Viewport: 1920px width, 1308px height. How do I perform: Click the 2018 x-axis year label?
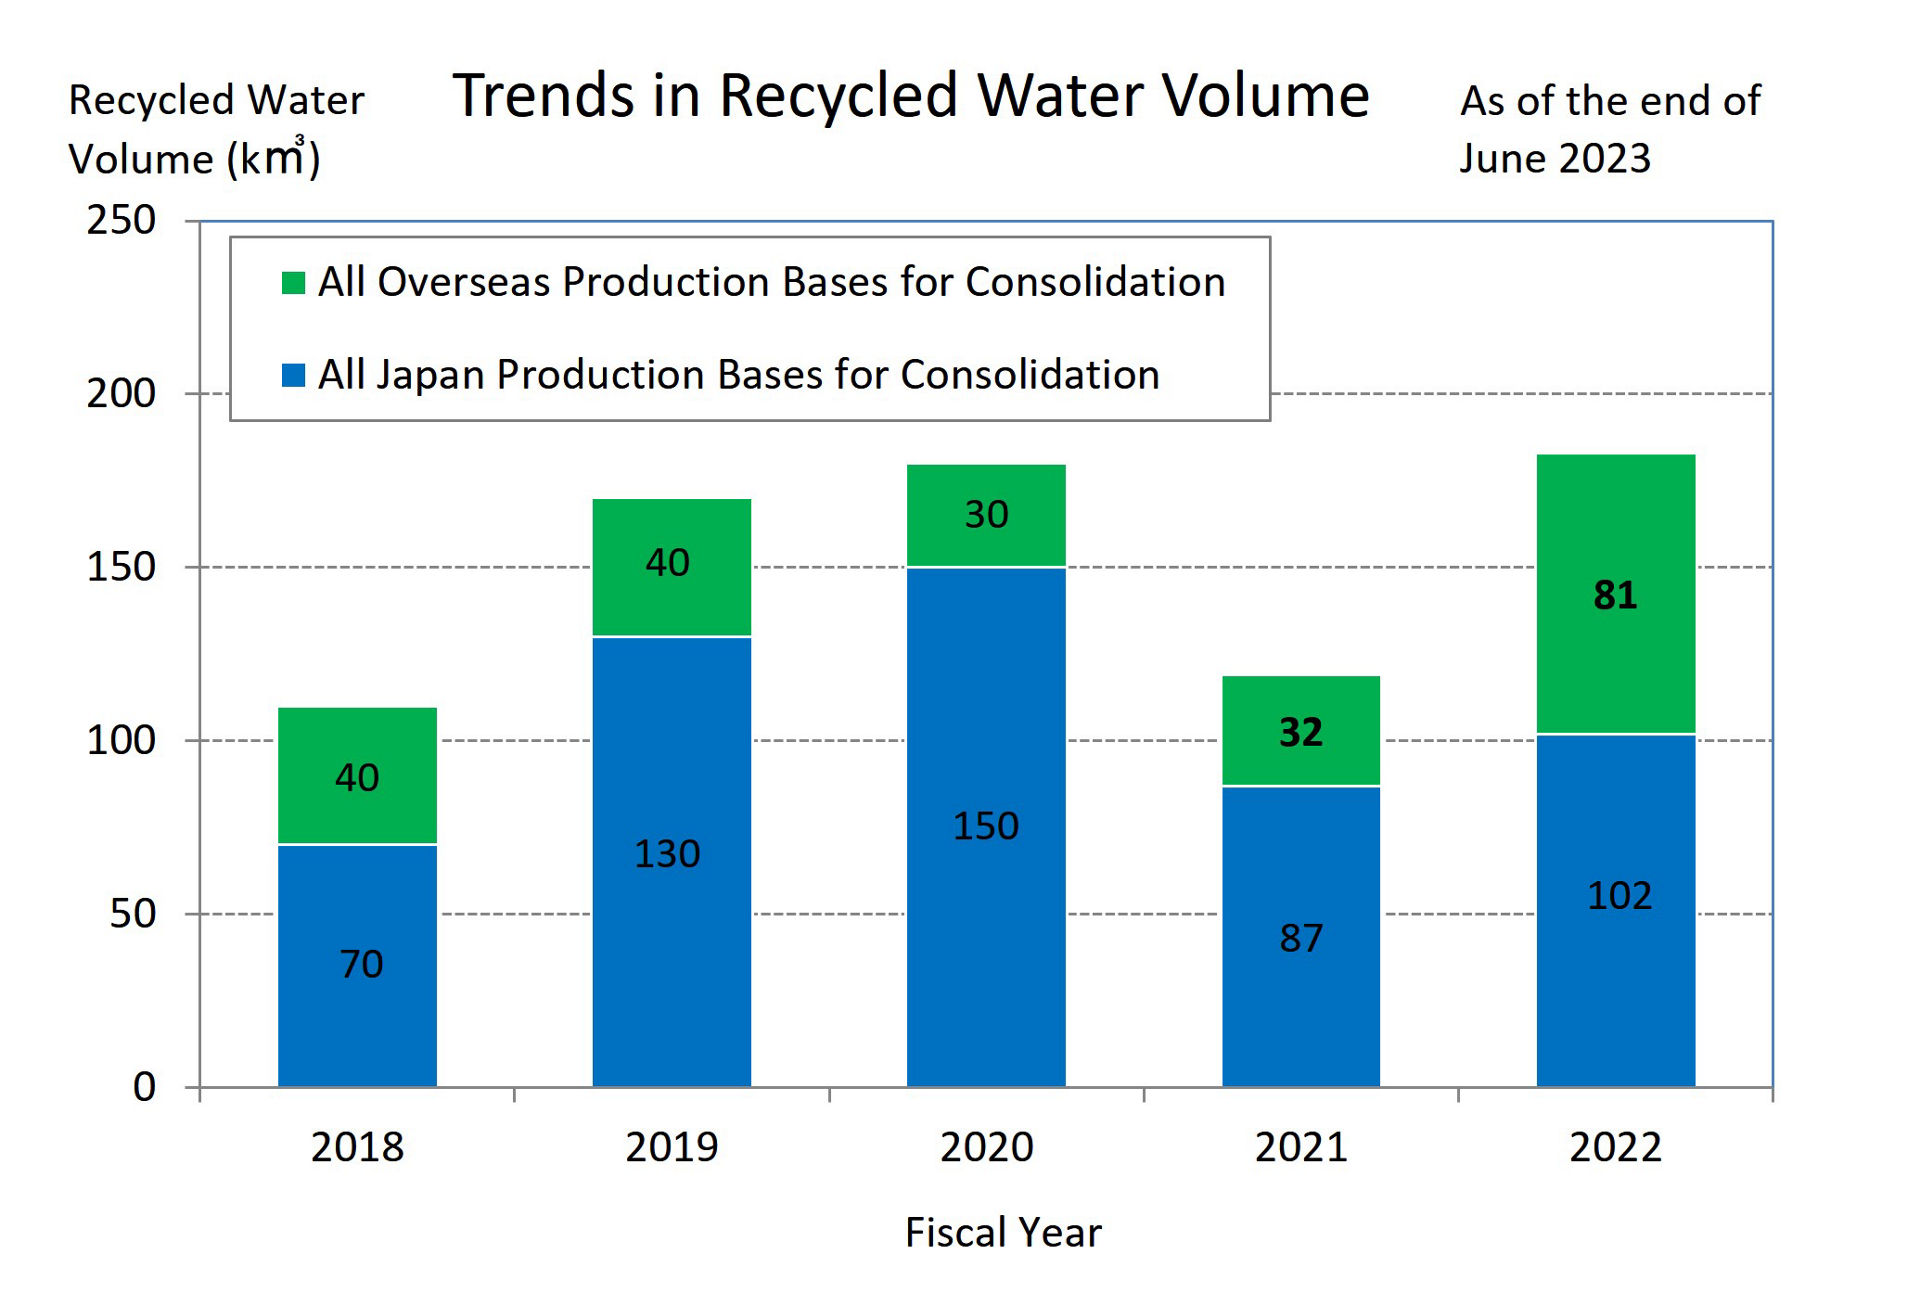click(x=357, y=1146)
